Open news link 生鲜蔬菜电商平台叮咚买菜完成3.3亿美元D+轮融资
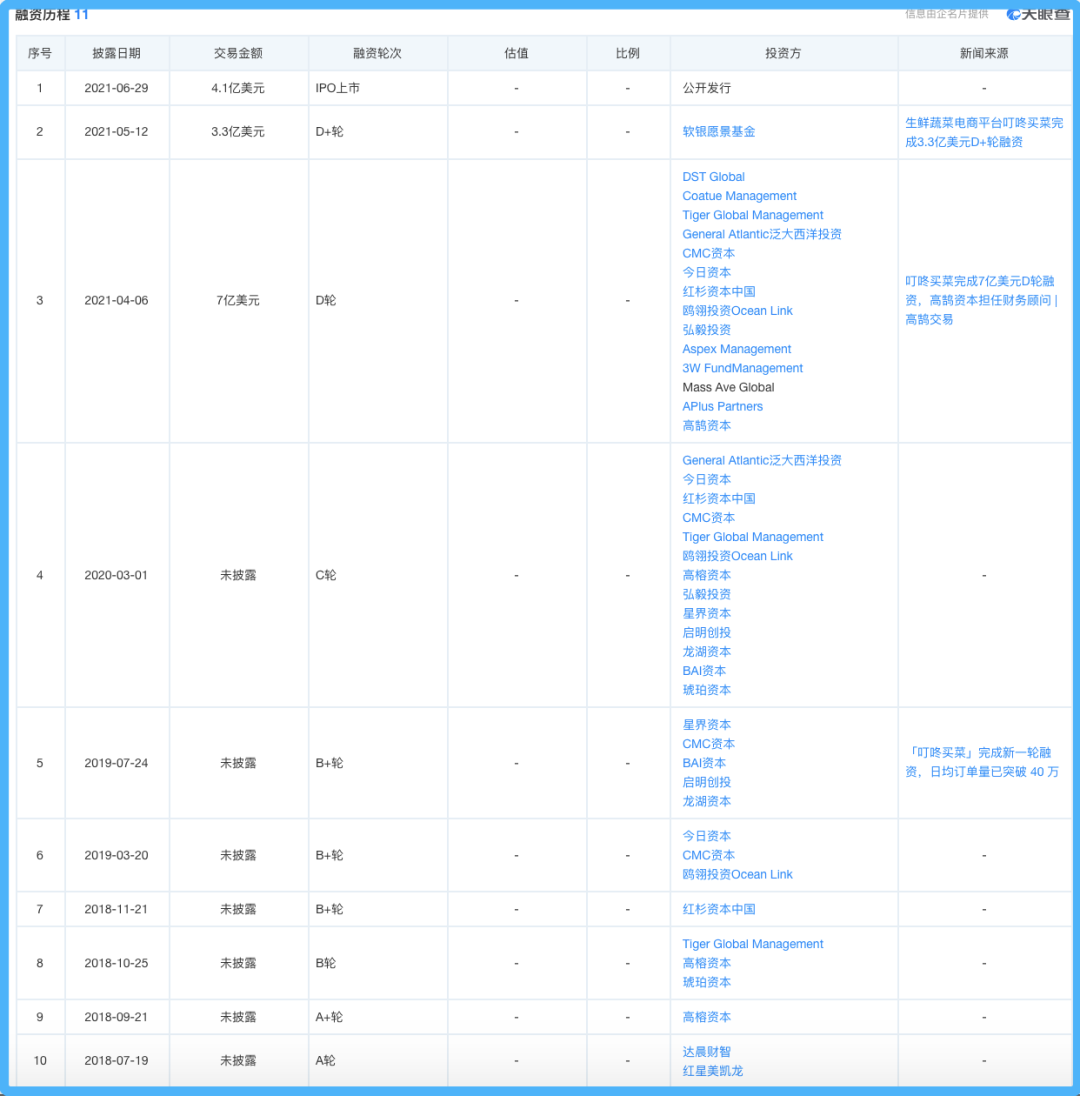The height and width of the screenshot is (1096, 1080). pos(984,132)
